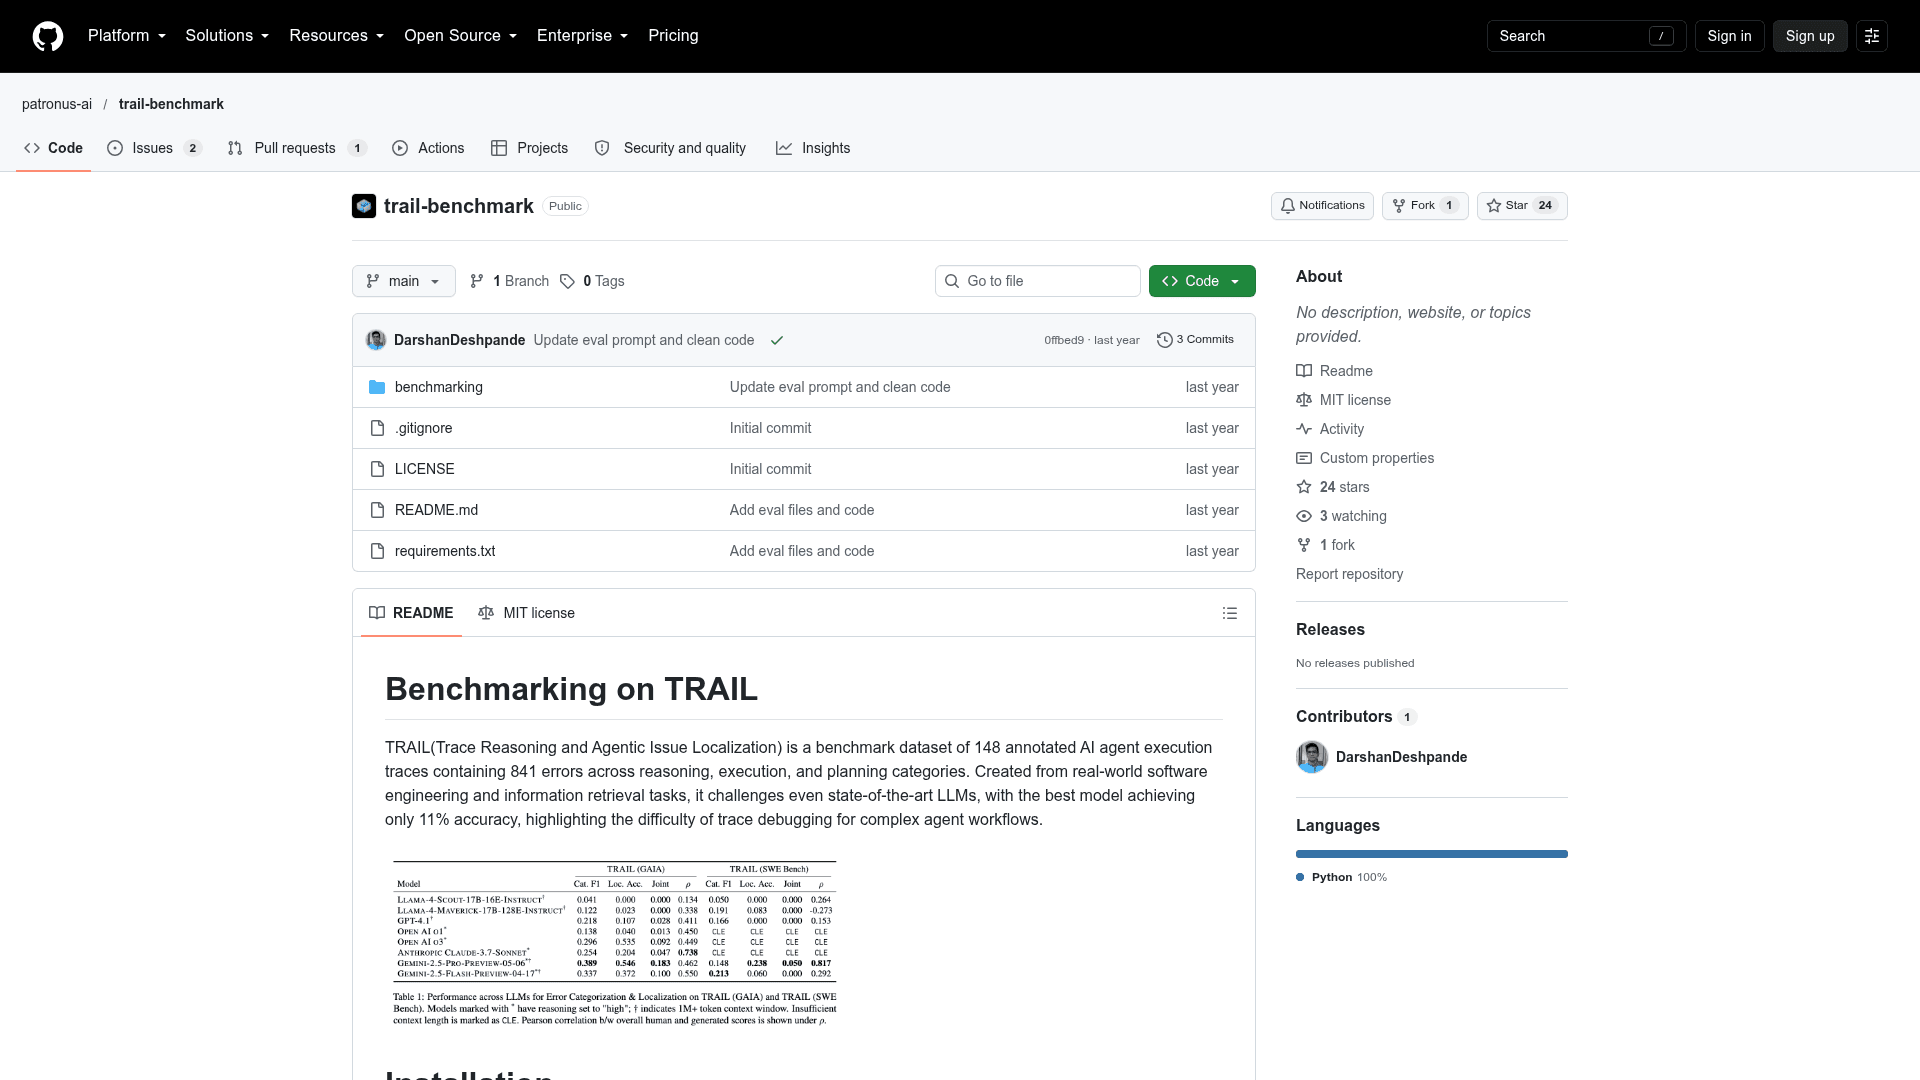Open the green Code dropdown
Viewport: 1920px width, 1080px height.
tap(1202, 281)
